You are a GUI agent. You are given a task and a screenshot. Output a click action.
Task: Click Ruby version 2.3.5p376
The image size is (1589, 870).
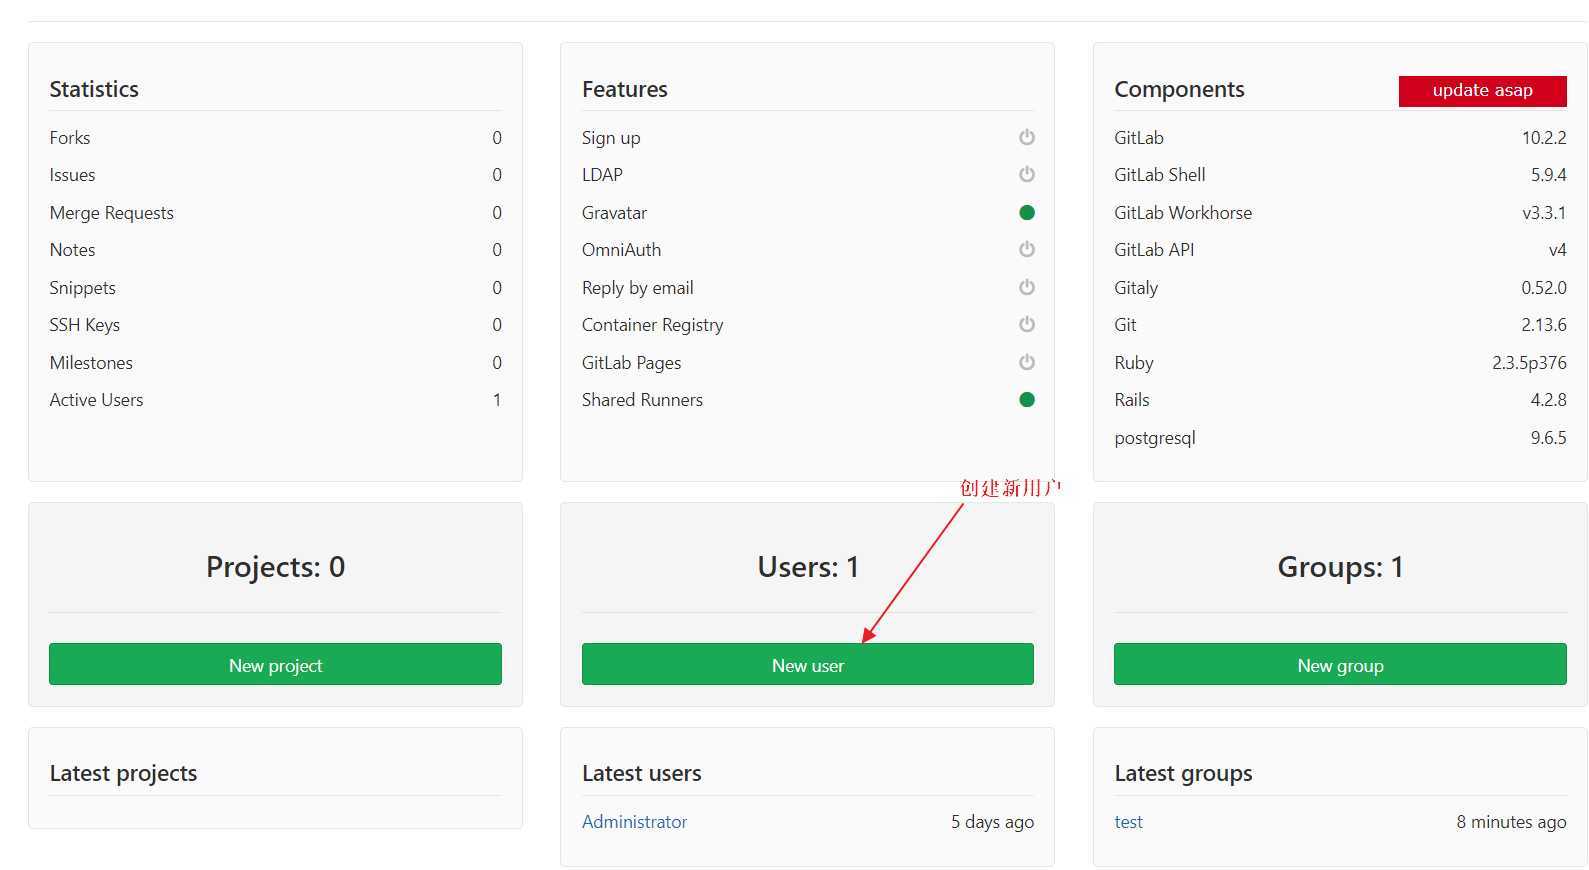1529,362
